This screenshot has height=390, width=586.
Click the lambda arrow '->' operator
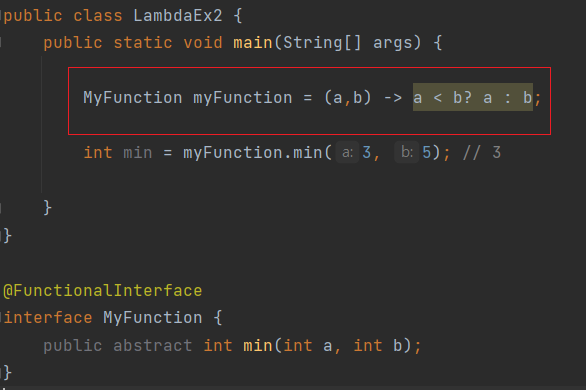[393, 98]
